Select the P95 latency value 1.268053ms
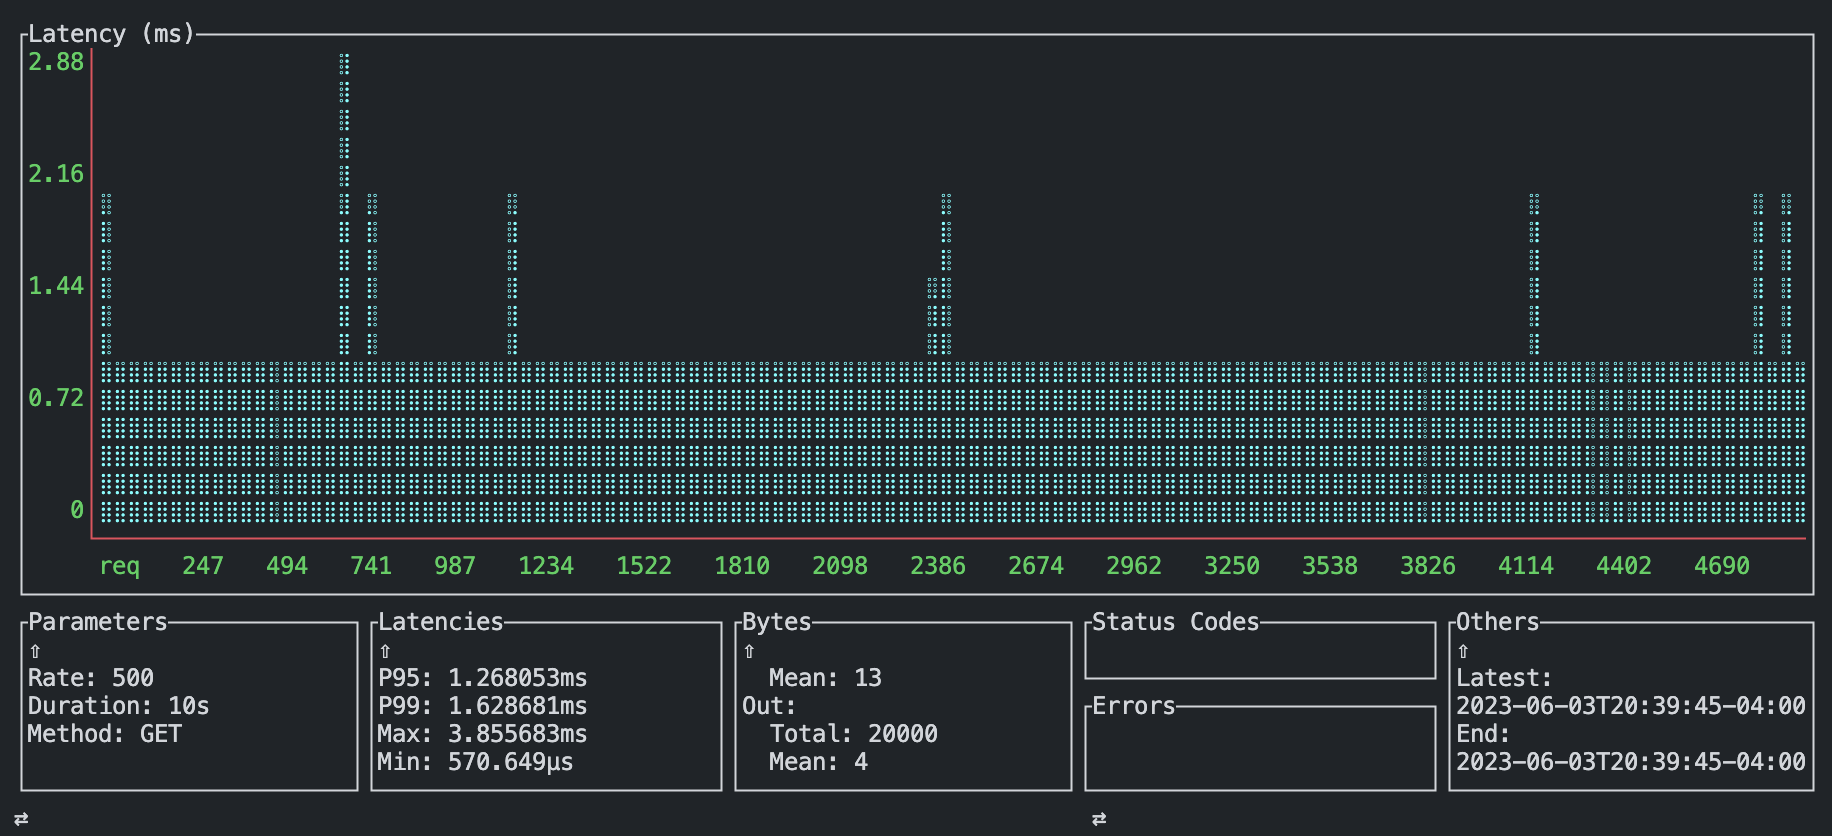Viewport: 1832px width, 836px height. (518, 678)
